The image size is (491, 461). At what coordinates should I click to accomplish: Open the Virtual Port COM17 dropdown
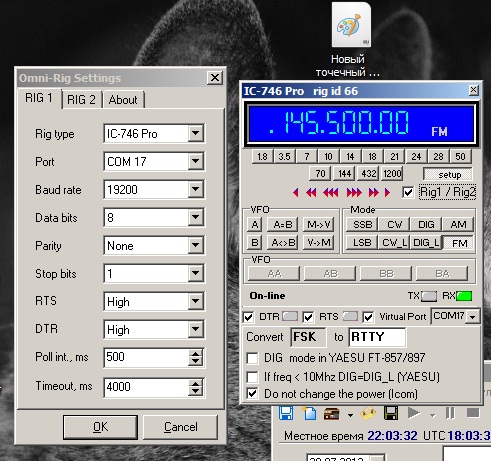pyautogui.click(x=473, y=317)
